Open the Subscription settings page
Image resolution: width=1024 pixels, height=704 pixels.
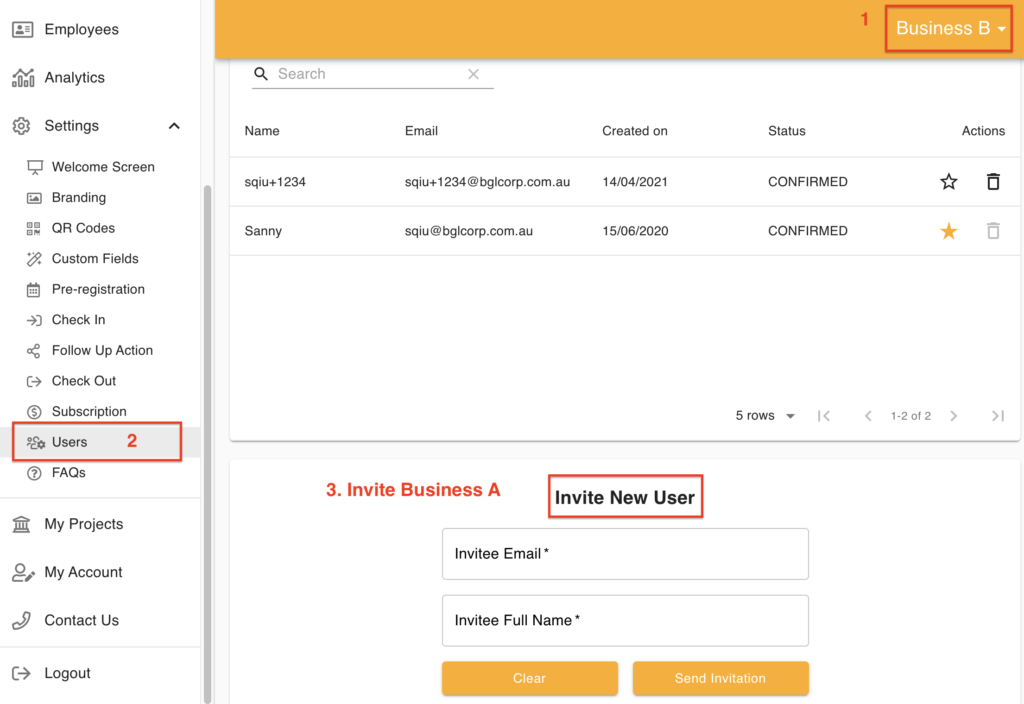click(x=89, y=411)
